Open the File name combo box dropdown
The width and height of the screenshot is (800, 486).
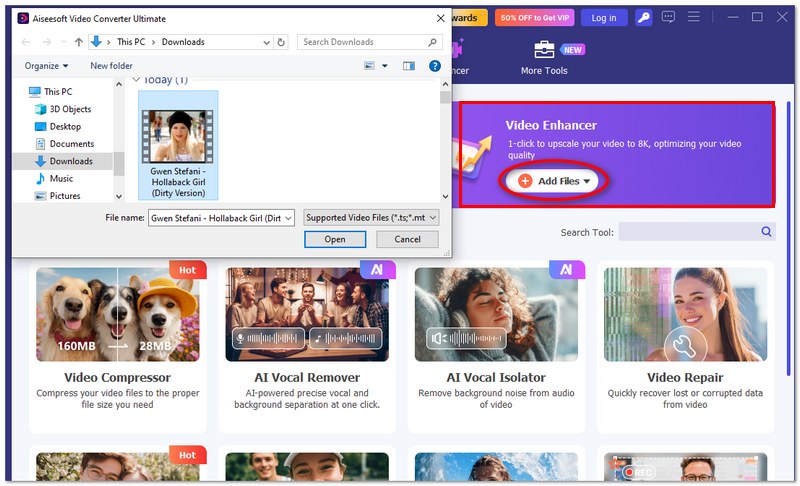click(288, 218)
